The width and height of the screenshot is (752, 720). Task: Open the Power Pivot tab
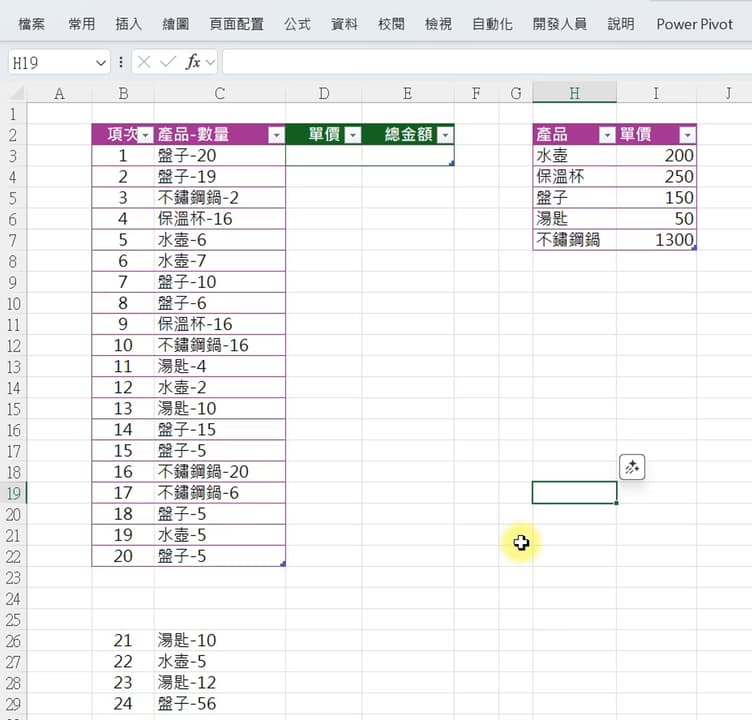click(694, 24)
